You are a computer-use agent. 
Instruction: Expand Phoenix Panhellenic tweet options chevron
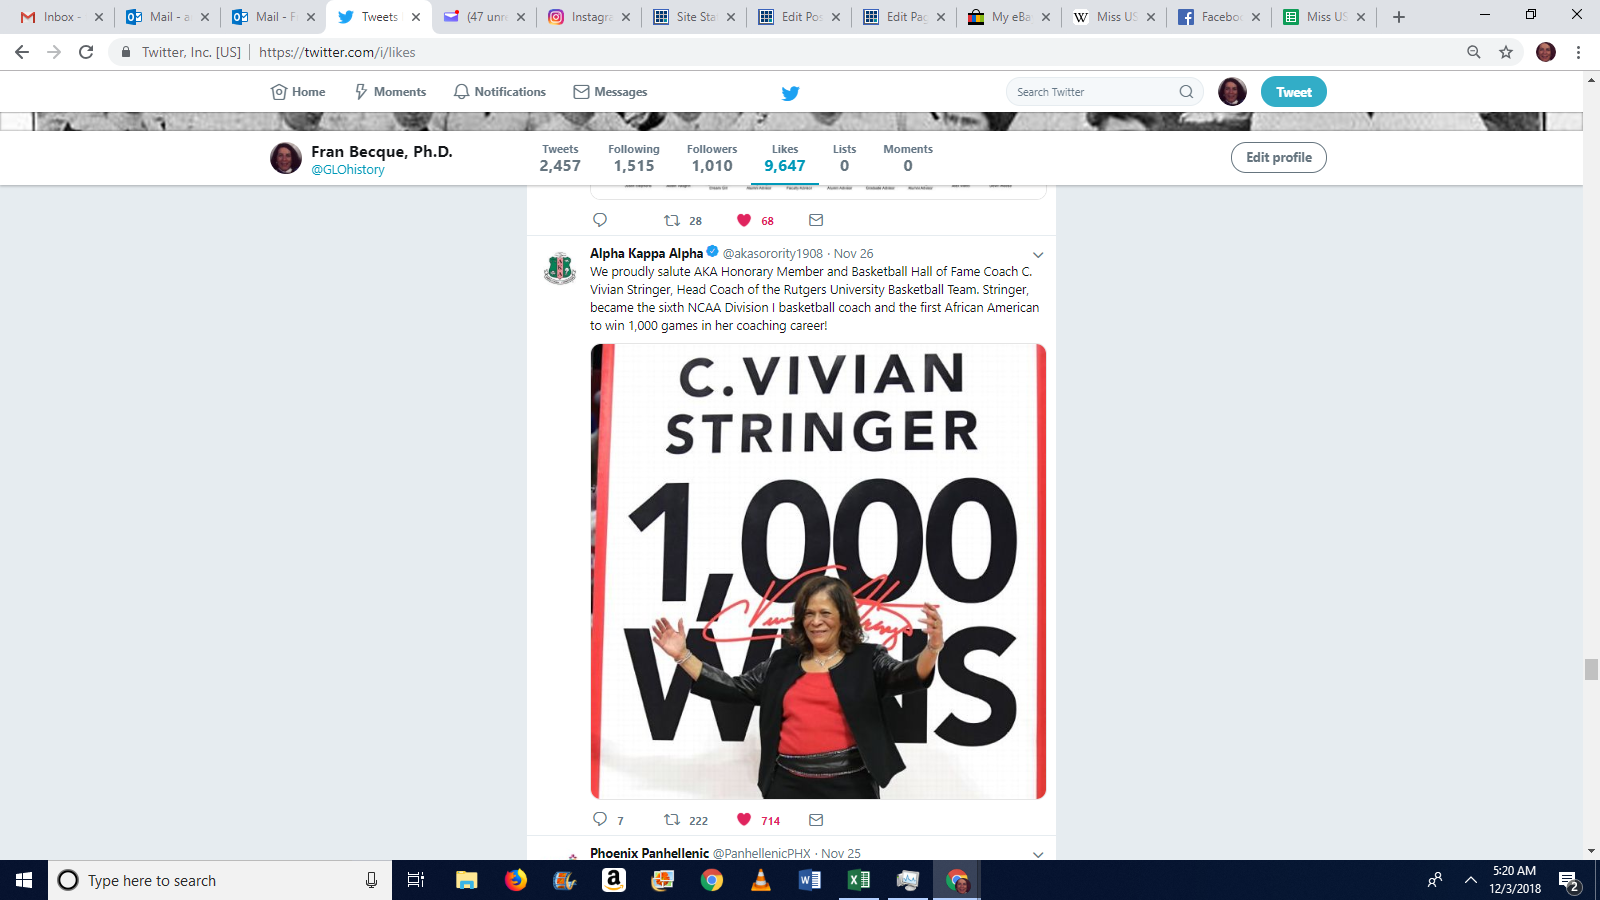[1038, 855]
